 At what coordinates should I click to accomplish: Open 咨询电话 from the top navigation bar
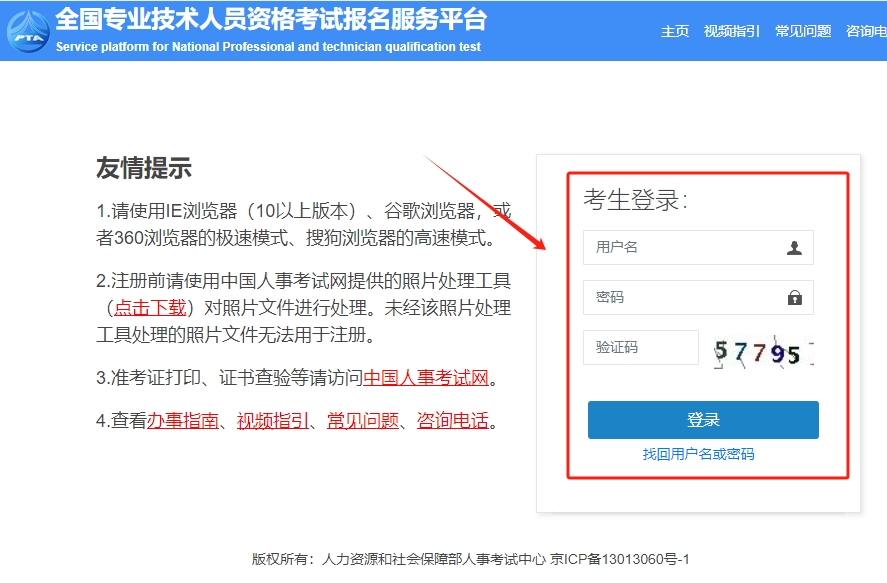(x=866, y=31)
